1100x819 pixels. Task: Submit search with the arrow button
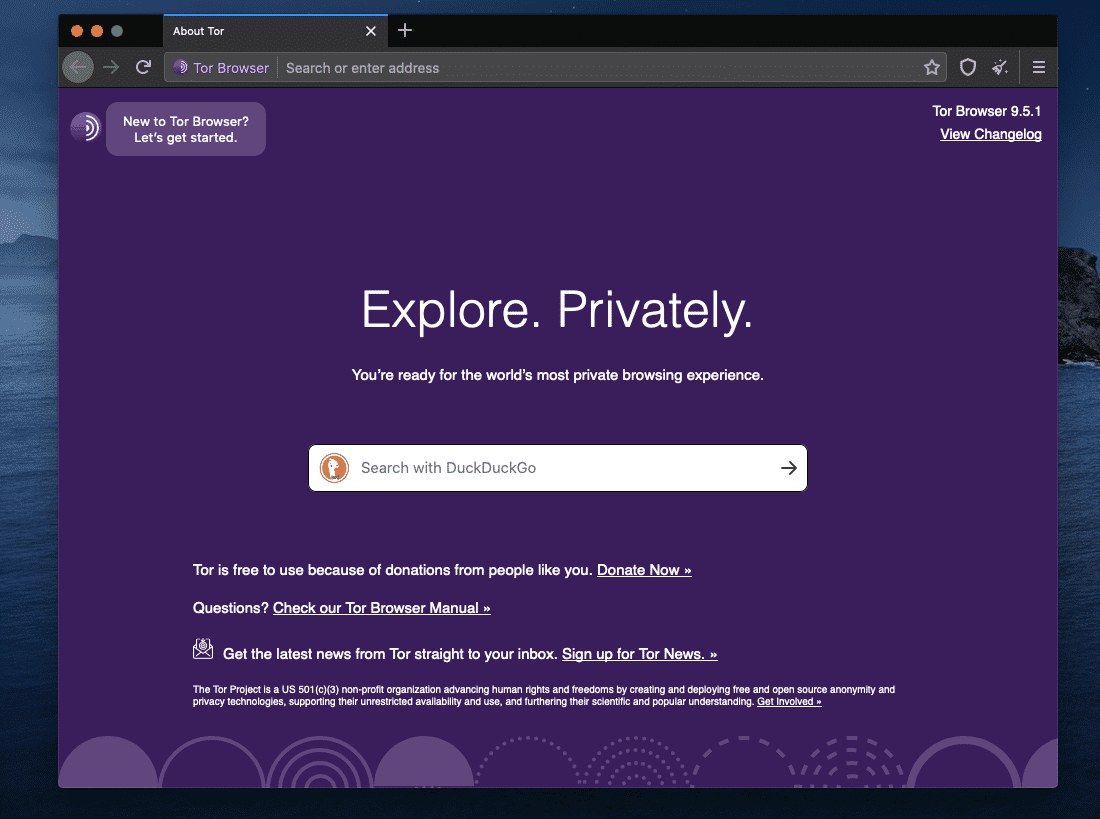pyautogui.click(x=788, y=468)
